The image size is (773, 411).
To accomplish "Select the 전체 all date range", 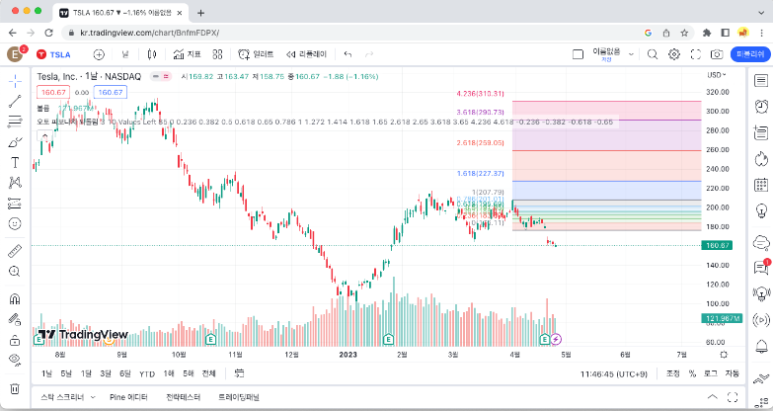I will pyautogui.click(x=209, y=374).
